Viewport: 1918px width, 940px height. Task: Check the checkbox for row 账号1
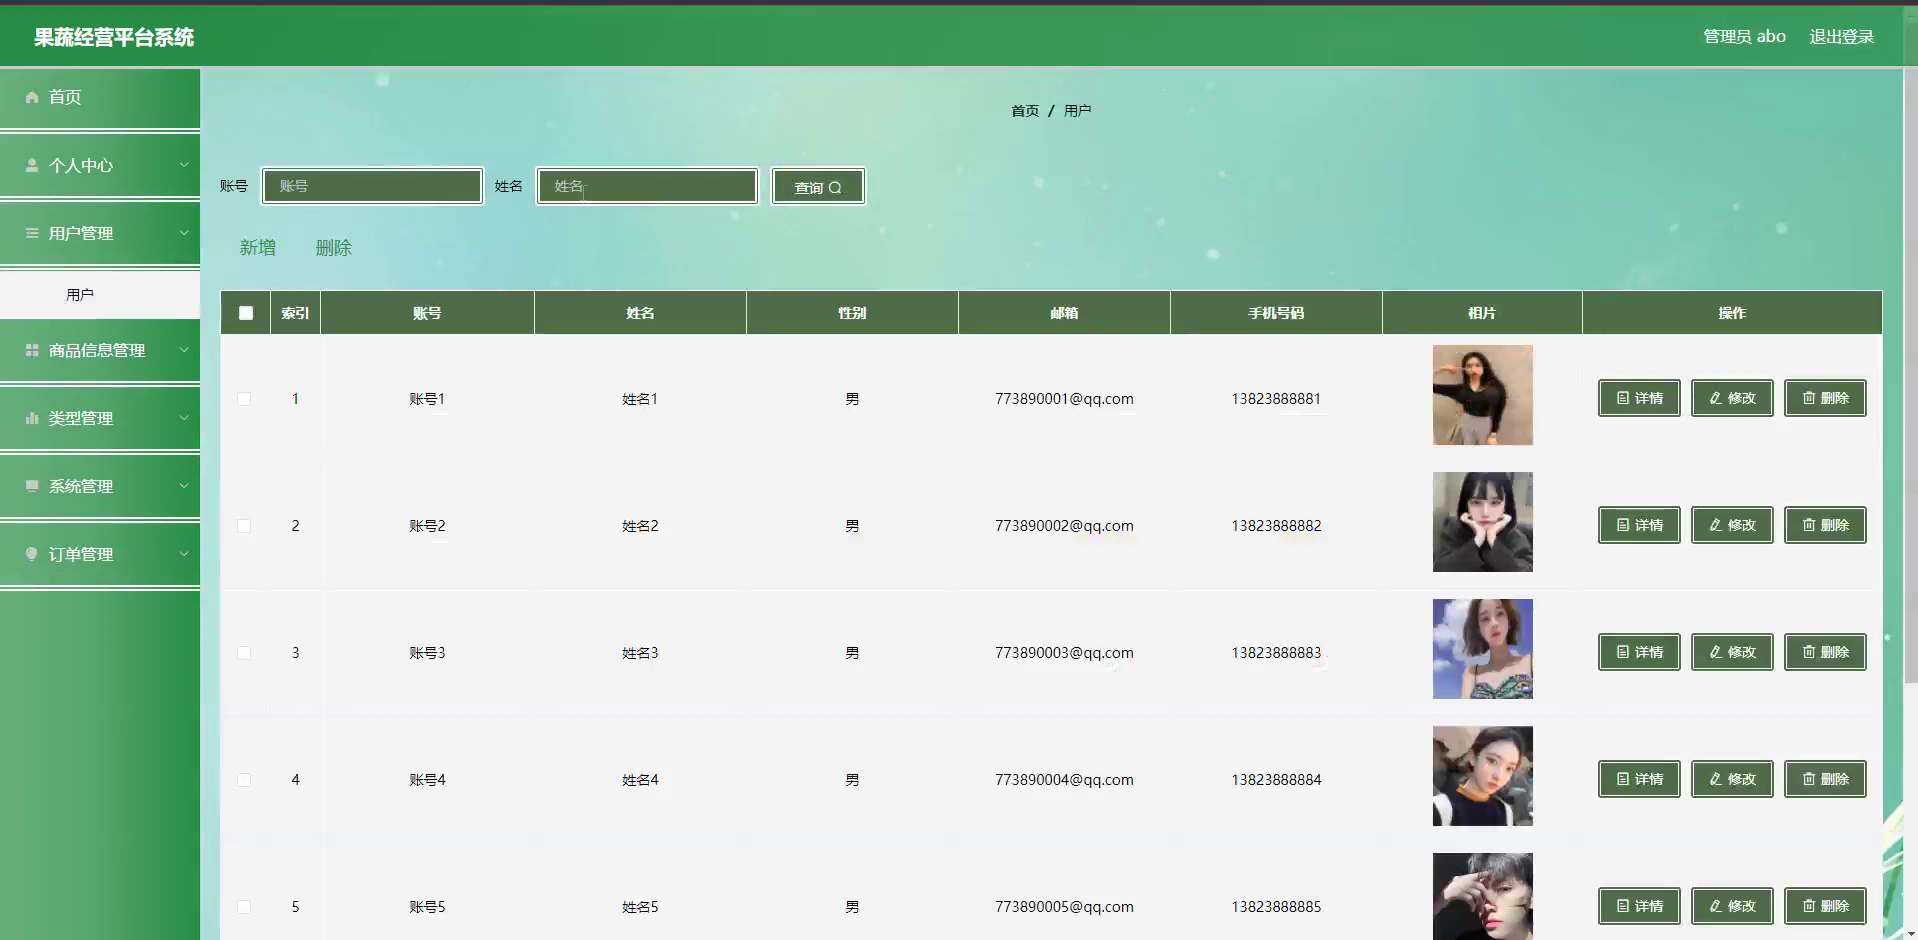coord(244,399)
